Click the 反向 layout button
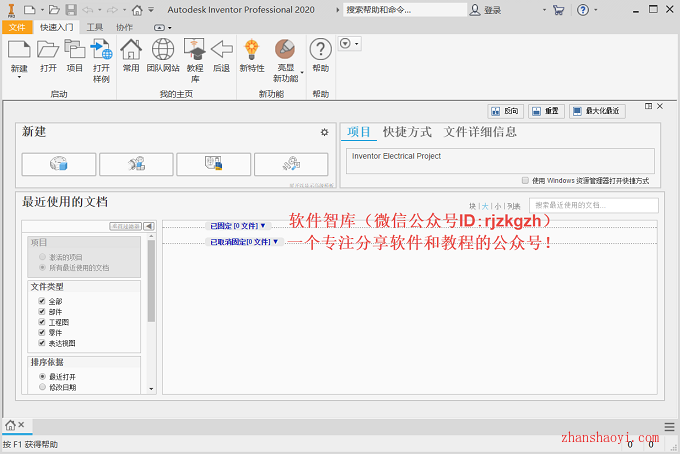 [x=505, y=111]
